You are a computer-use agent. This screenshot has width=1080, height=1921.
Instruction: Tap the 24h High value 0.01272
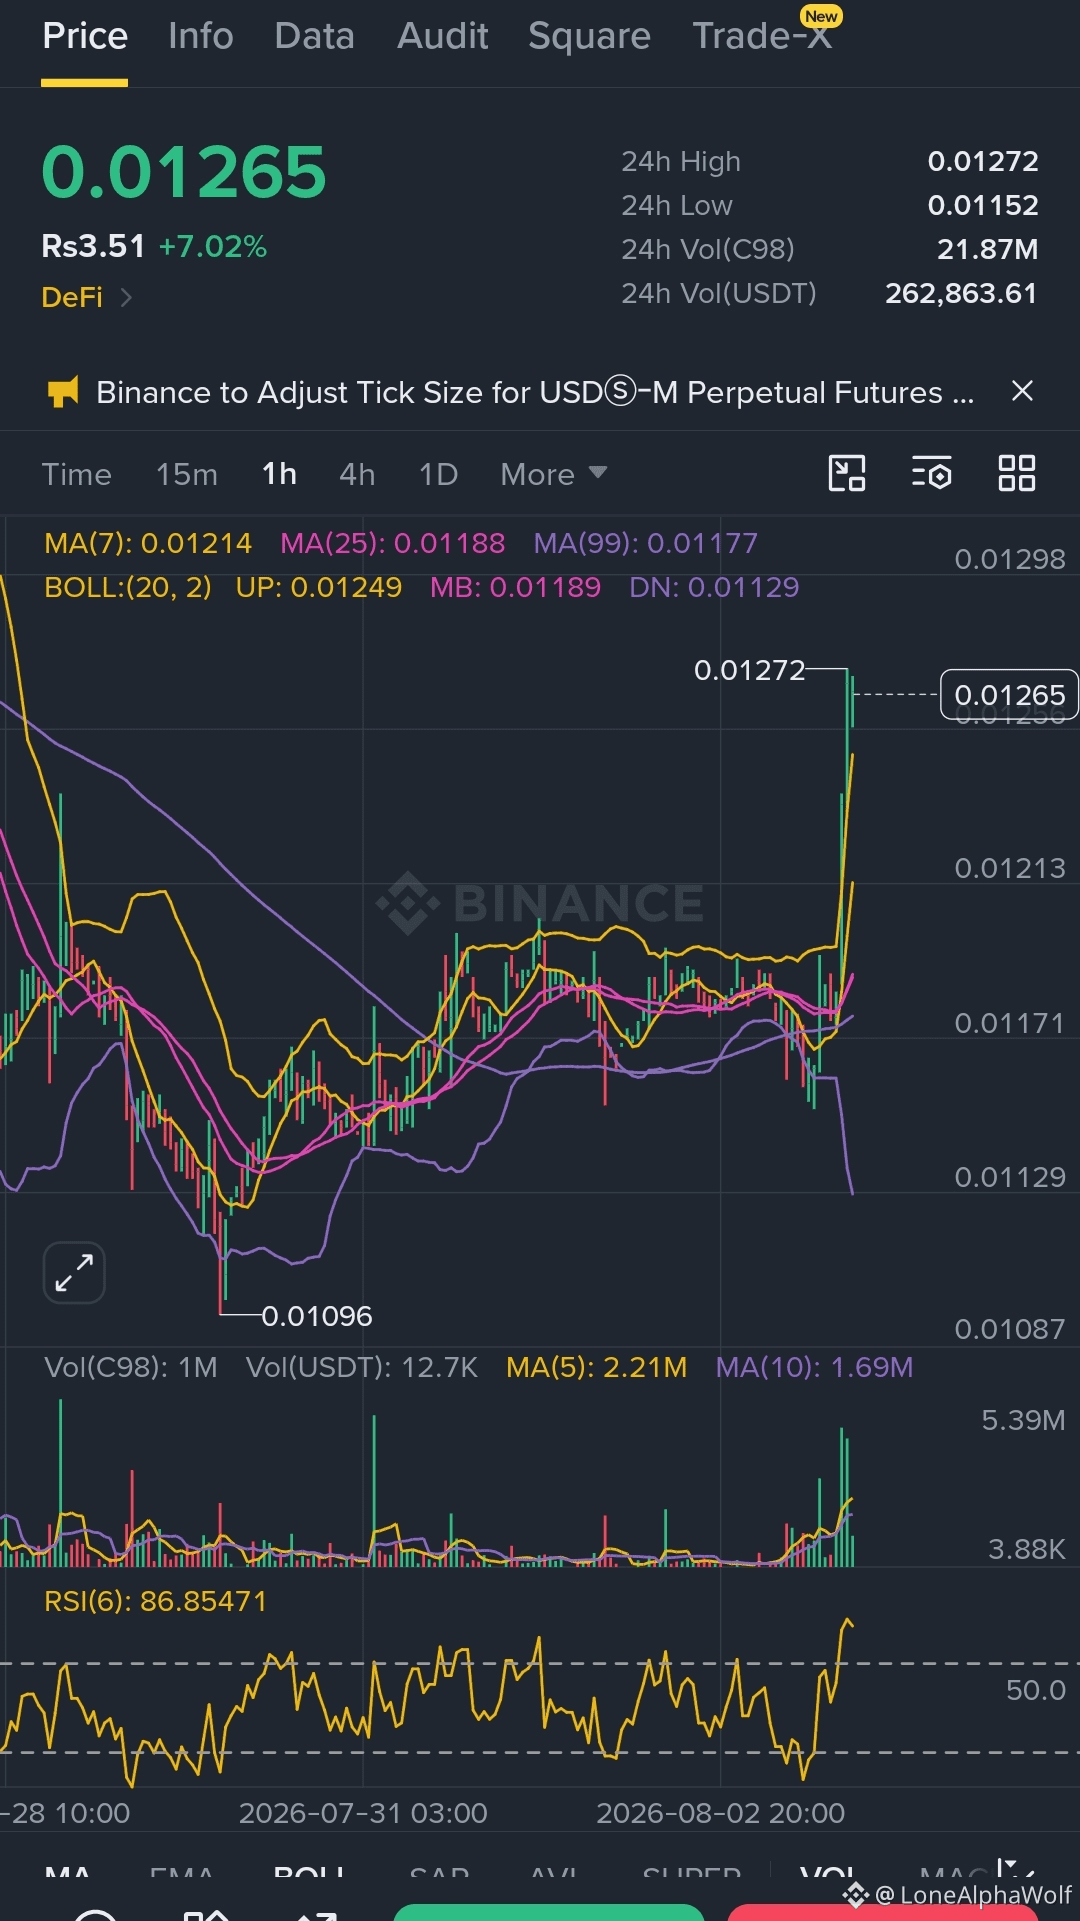click(982, 161)
